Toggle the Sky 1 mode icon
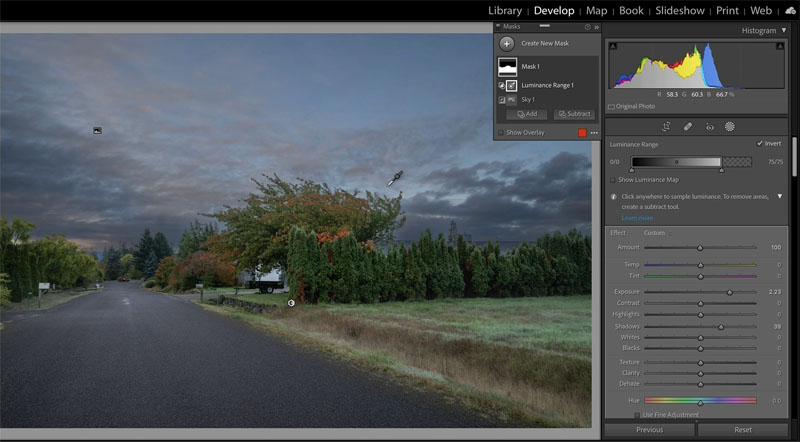 pyautogui.click(x=502, y=100)
